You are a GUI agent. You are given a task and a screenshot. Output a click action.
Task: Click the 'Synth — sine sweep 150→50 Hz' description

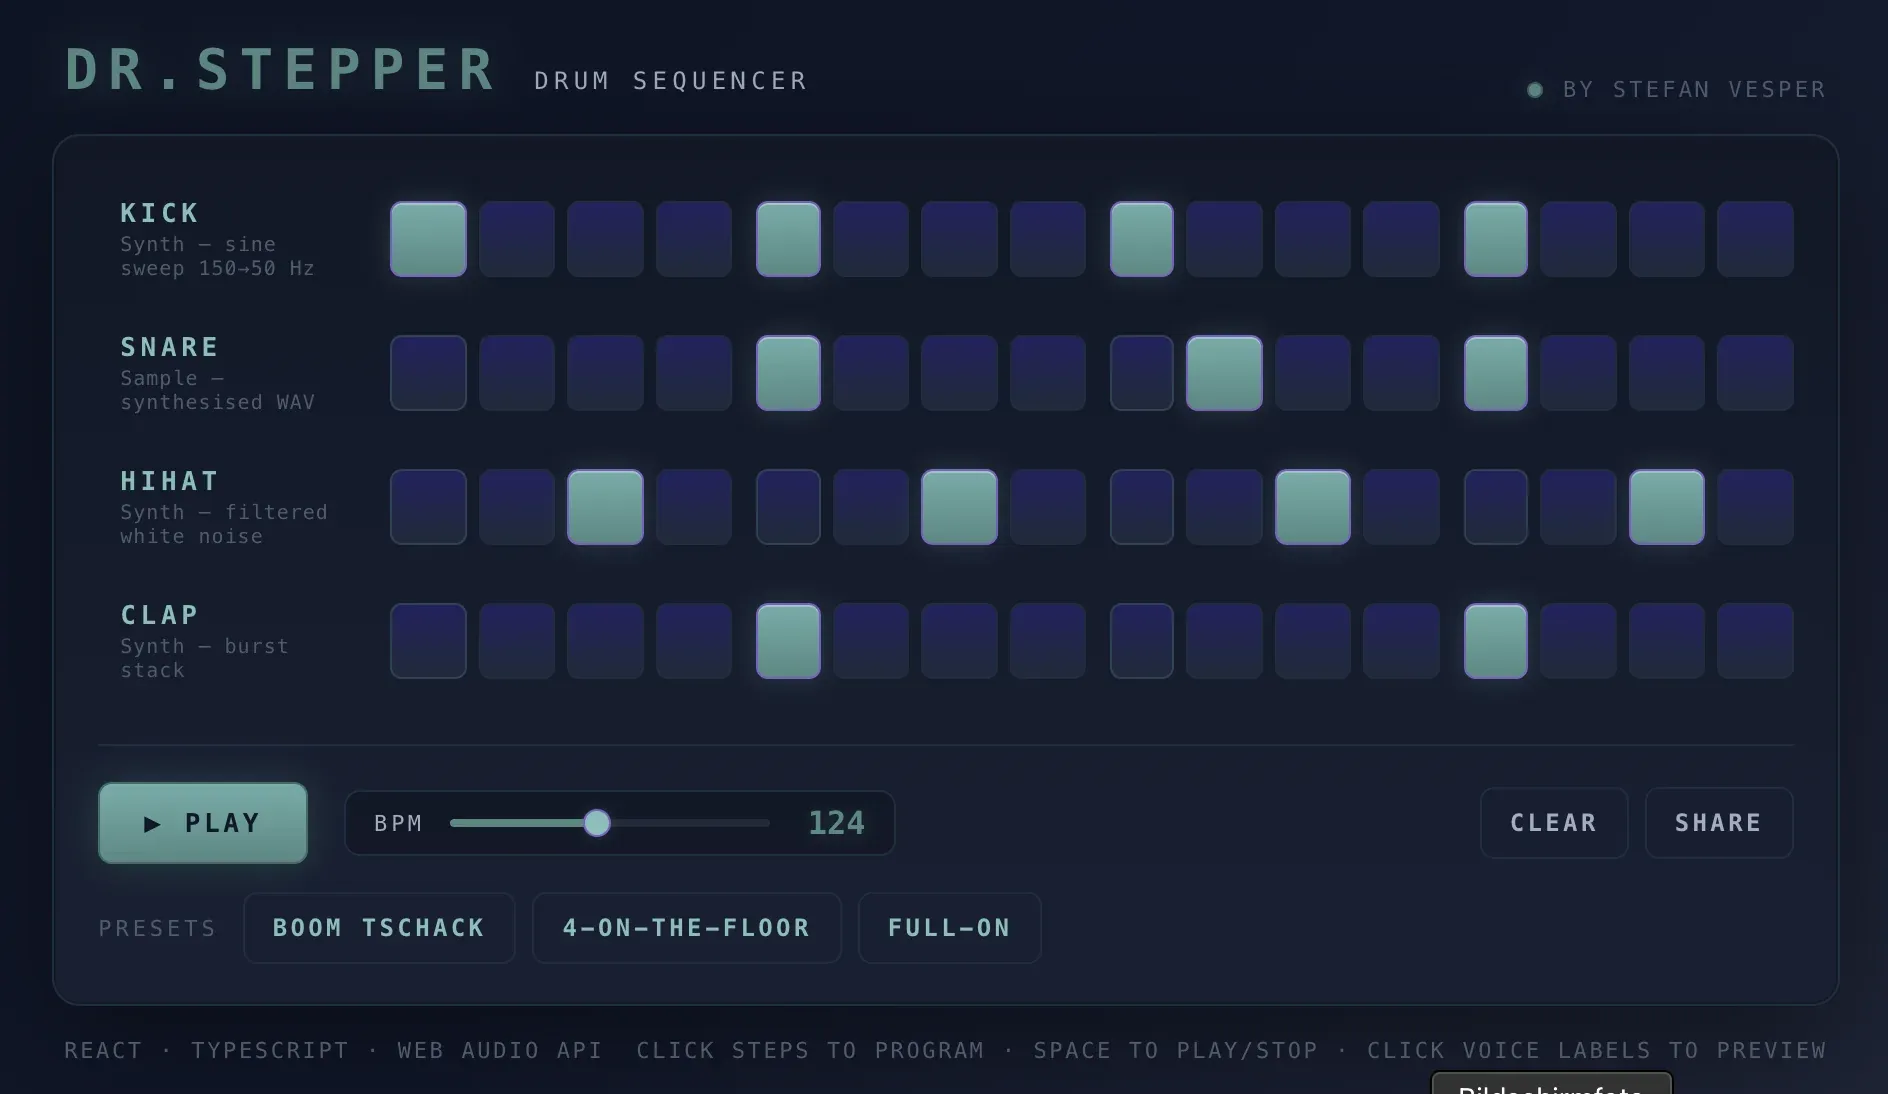(x=217, y=256)
